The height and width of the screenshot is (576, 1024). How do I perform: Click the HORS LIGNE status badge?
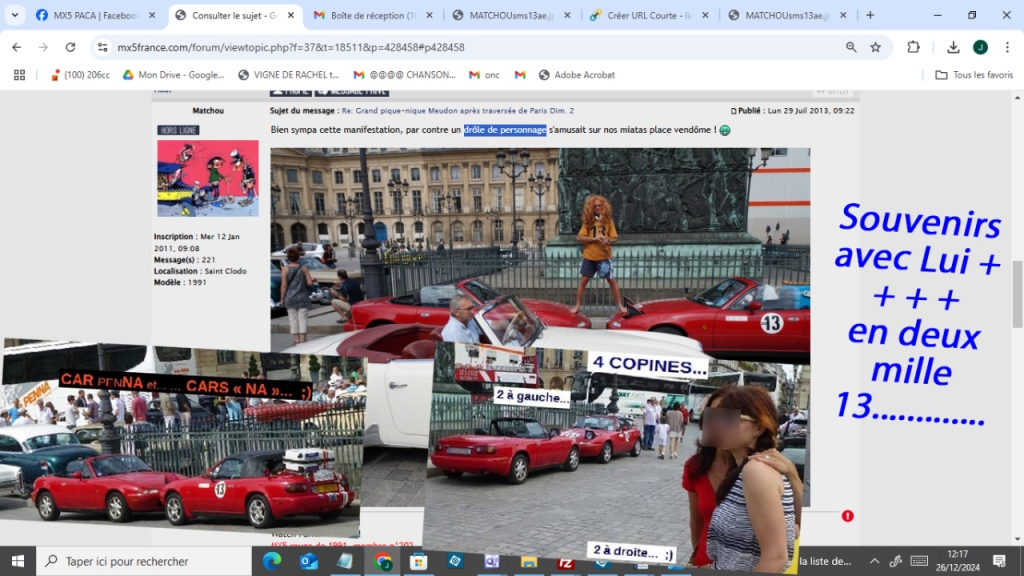(x=178, y=130)
